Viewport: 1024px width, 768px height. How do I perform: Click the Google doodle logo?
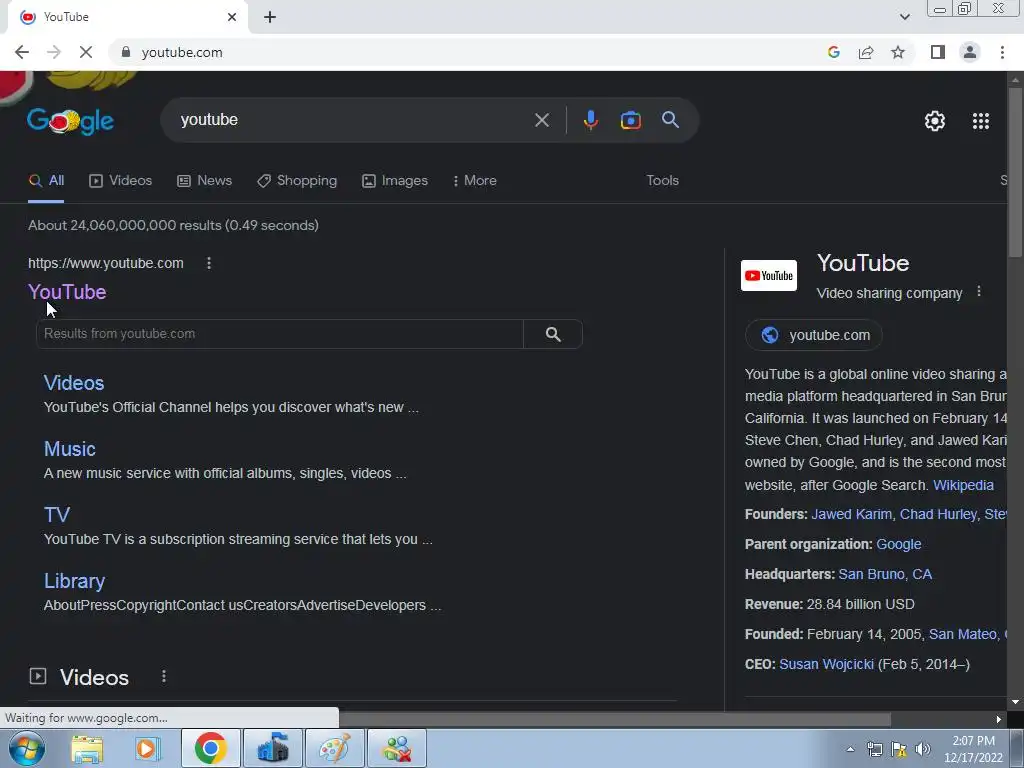[71, 120]
